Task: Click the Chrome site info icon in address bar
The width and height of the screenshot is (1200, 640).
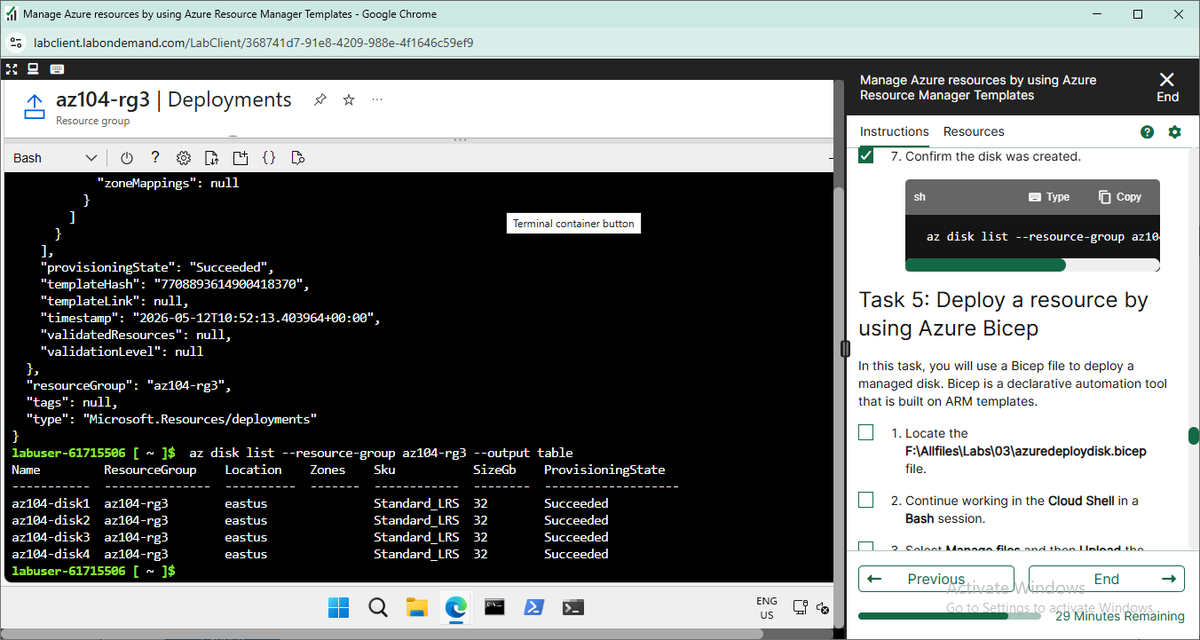Action: 16,43
